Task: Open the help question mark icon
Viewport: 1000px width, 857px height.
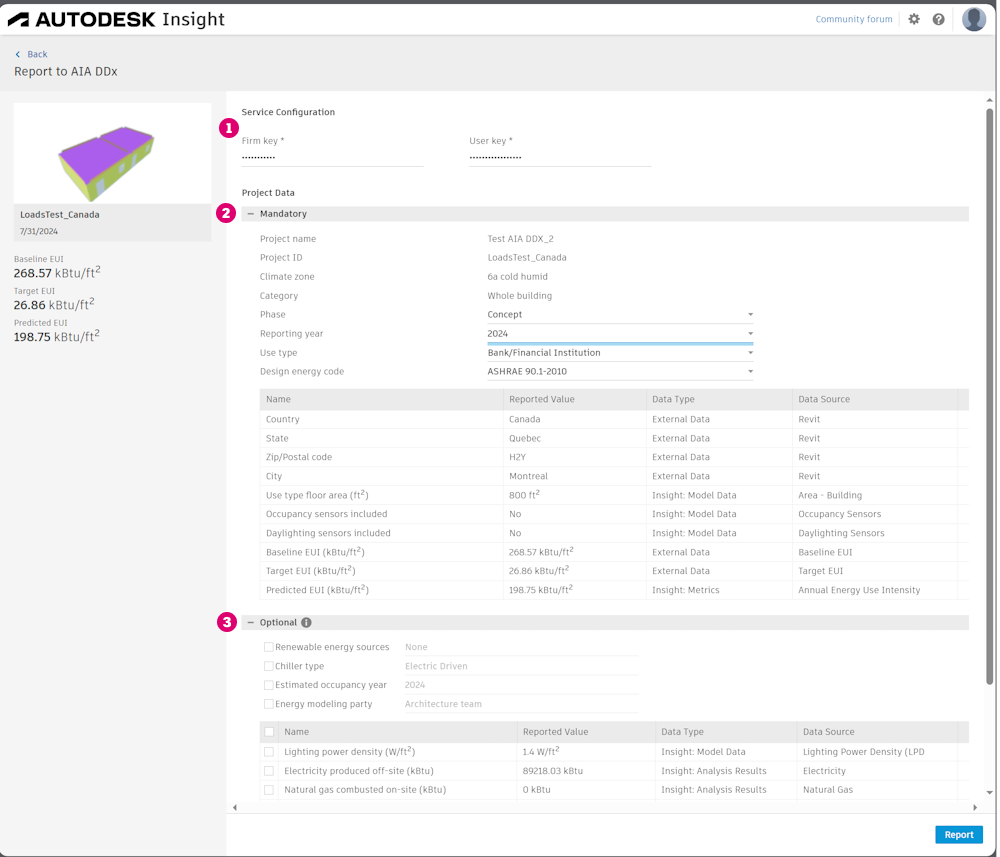Action: point(938,19)
